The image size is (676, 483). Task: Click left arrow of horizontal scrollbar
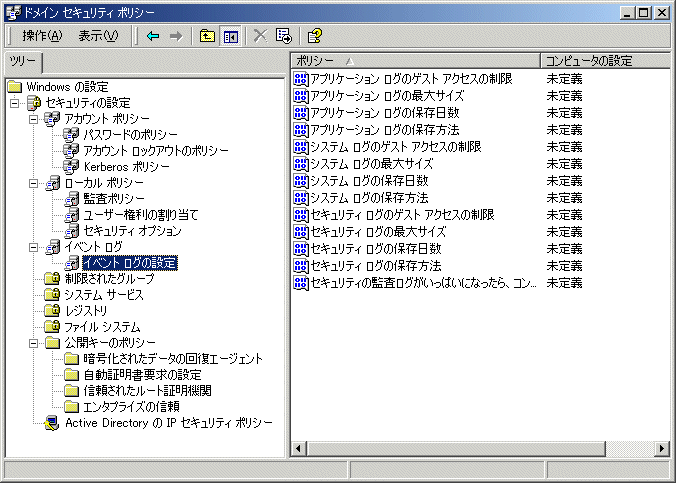click(298, 448)
